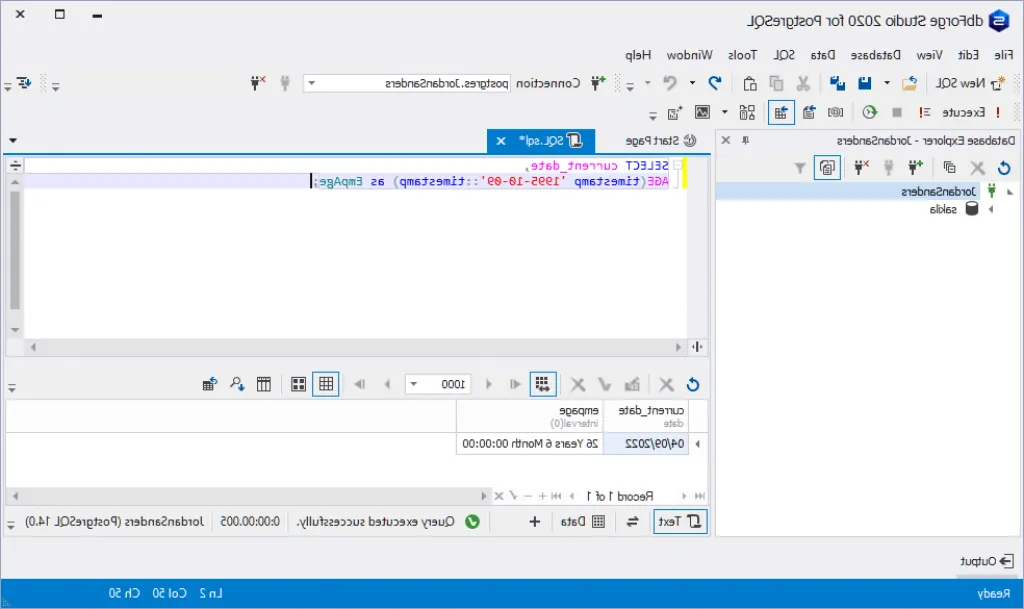
Task: Click the Open File folder icon
Action: coord(909,84)
